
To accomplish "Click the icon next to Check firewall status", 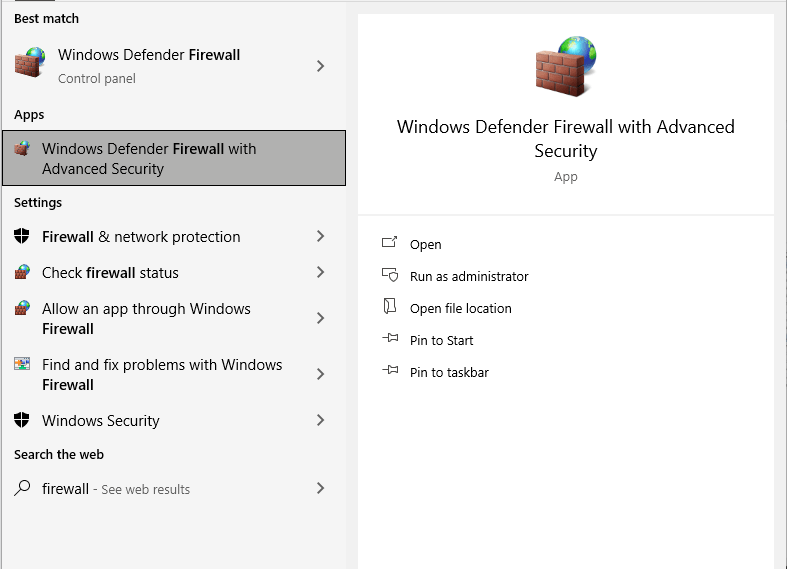I will tap(22, 273).
